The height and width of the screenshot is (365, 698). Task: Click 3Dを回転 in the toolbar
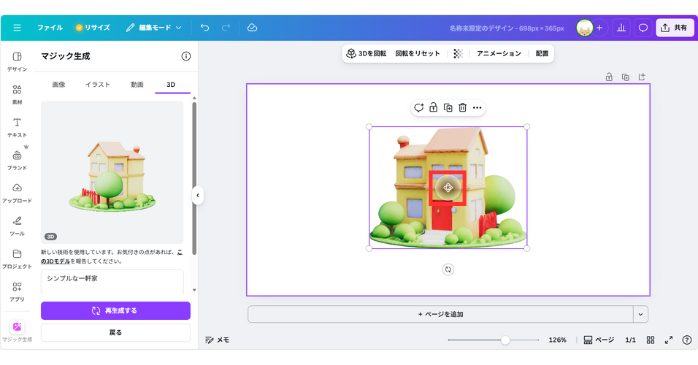point(366,53)
